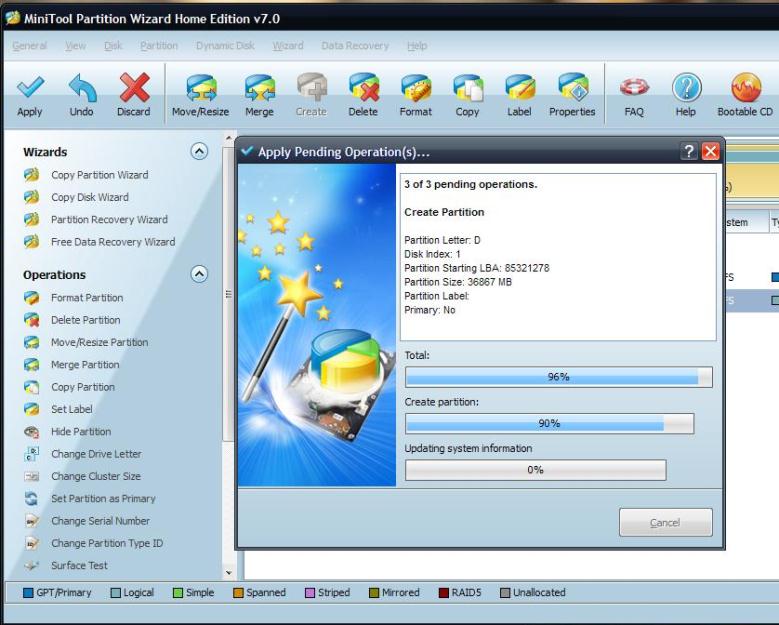Open Free Data Recovery Wizard
This screenshot has height=625, width=779.
(x=113, y=242)
